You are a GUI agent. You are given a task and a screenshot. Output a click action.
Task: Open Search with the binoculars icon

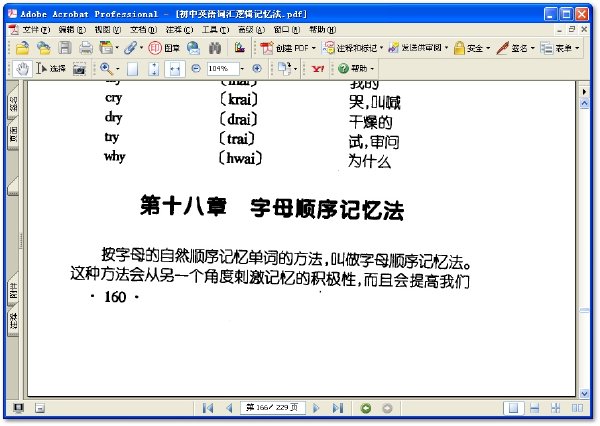215,48
